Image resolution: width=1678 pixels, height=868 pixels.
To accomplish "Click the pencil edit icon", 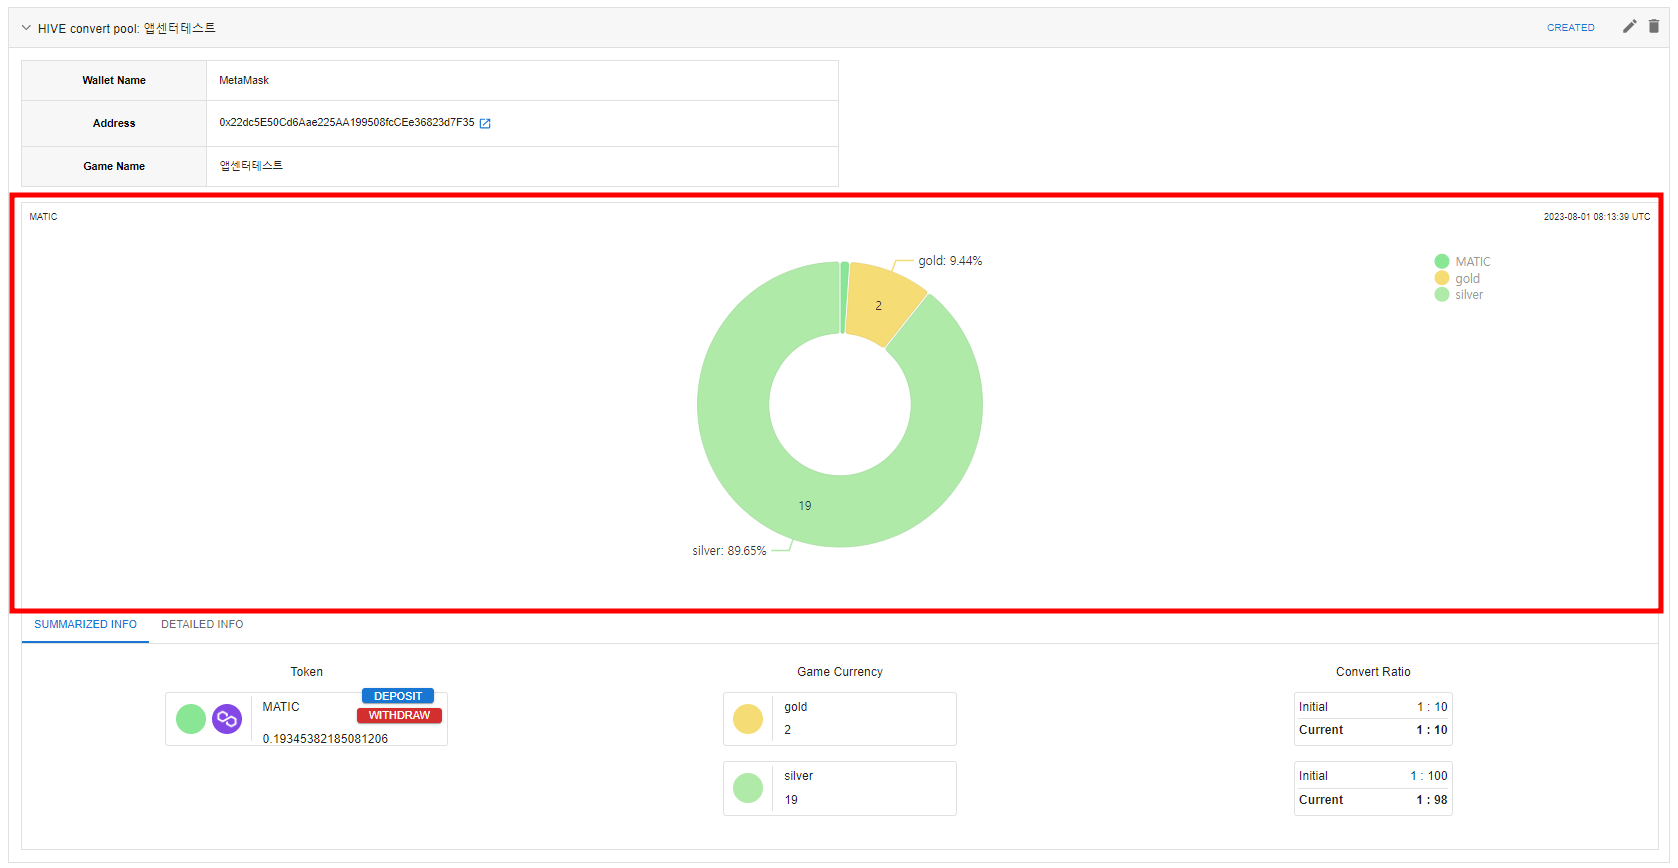I will pos(1629,27).
